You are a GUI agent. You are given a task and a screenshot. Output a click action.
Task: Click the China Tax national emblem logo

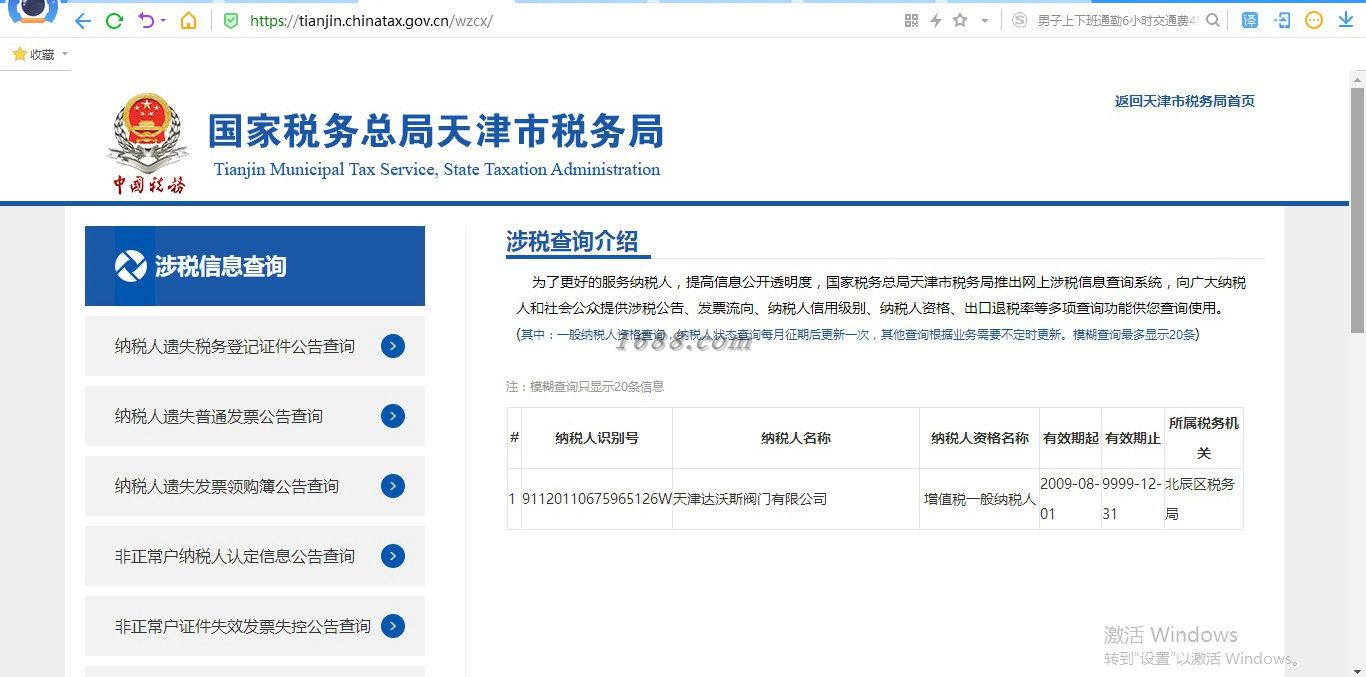(148, 143)
